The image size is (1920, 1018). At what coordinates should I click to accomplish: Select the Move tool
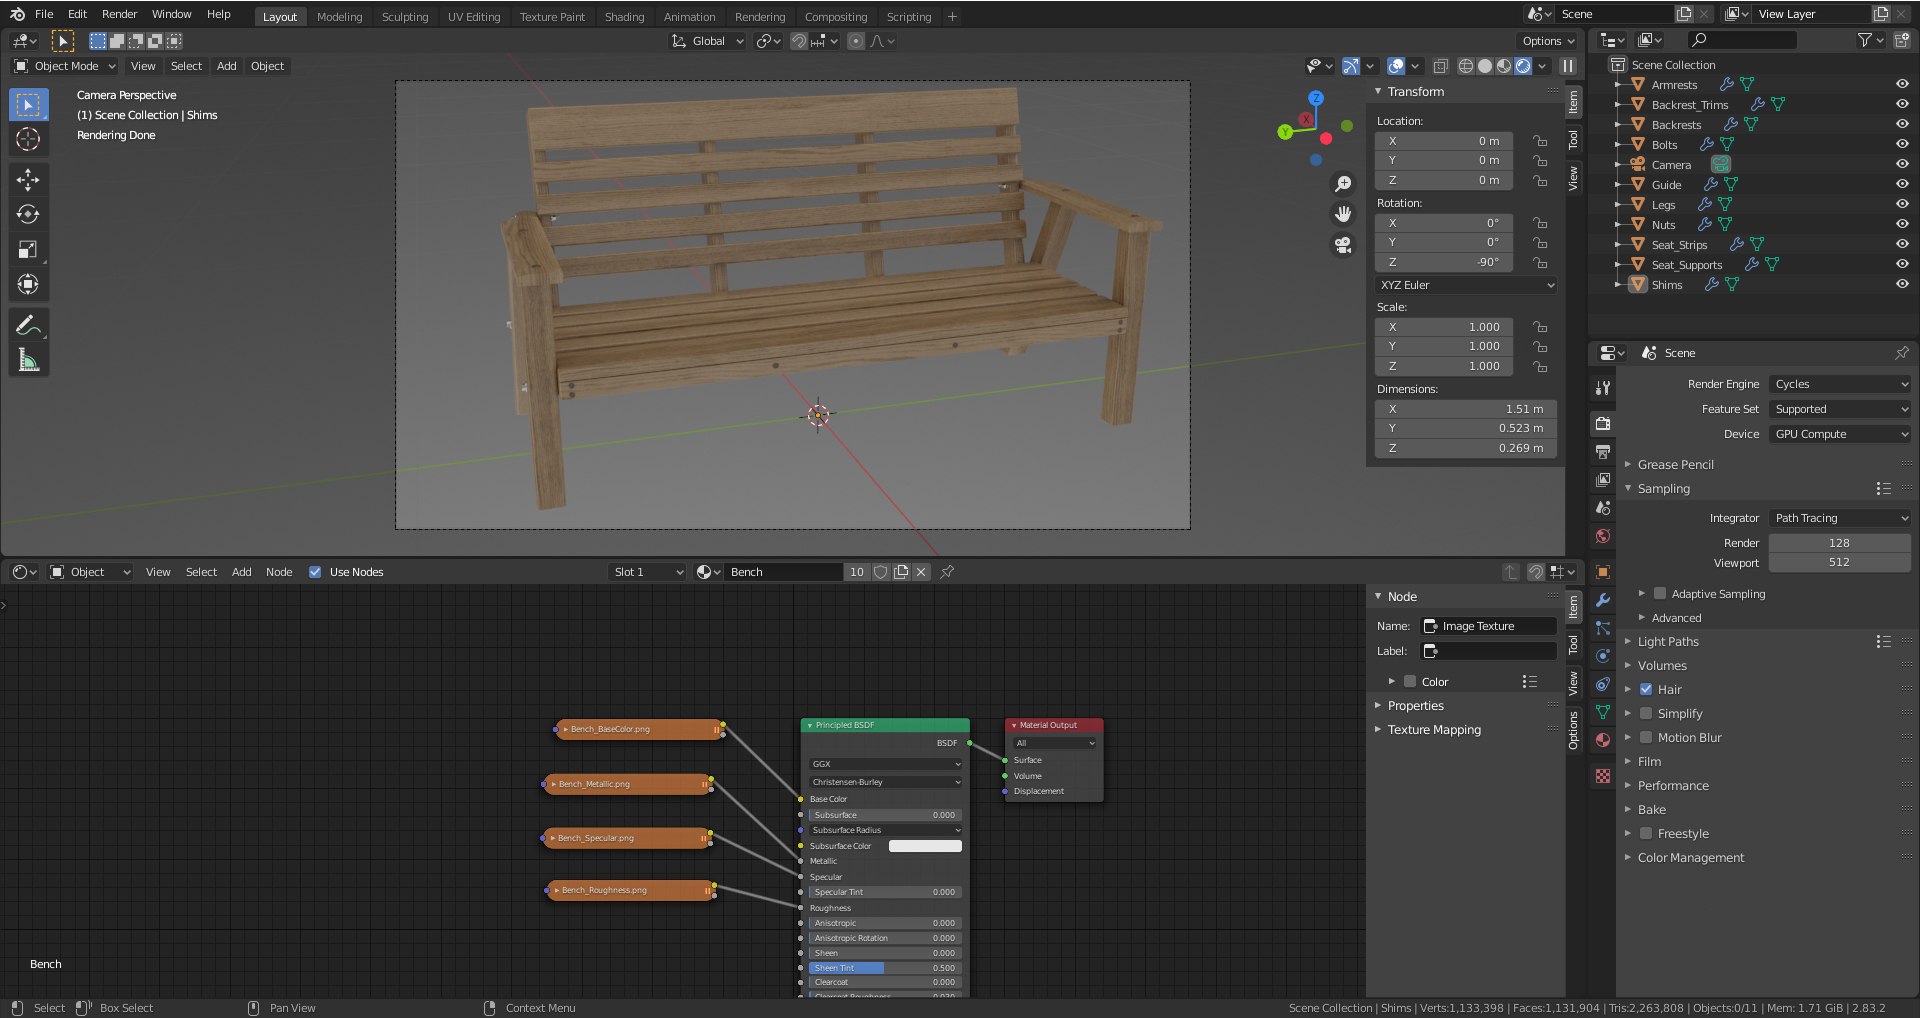click(x=28, y=179)
